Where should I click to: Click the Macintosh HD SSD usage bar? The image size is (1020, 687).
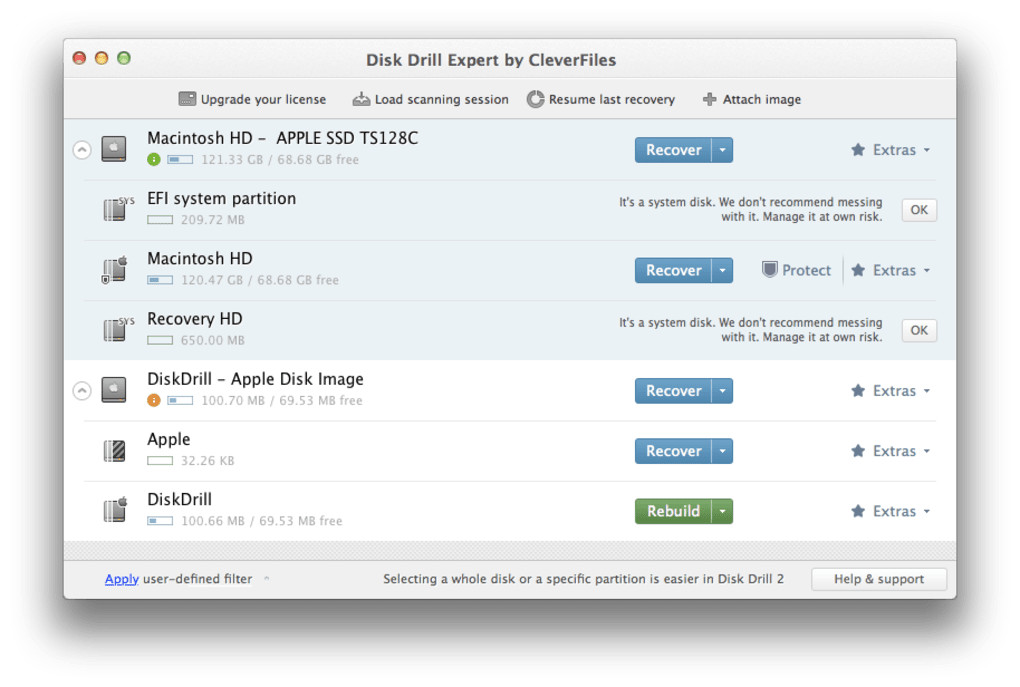[180, 159]
